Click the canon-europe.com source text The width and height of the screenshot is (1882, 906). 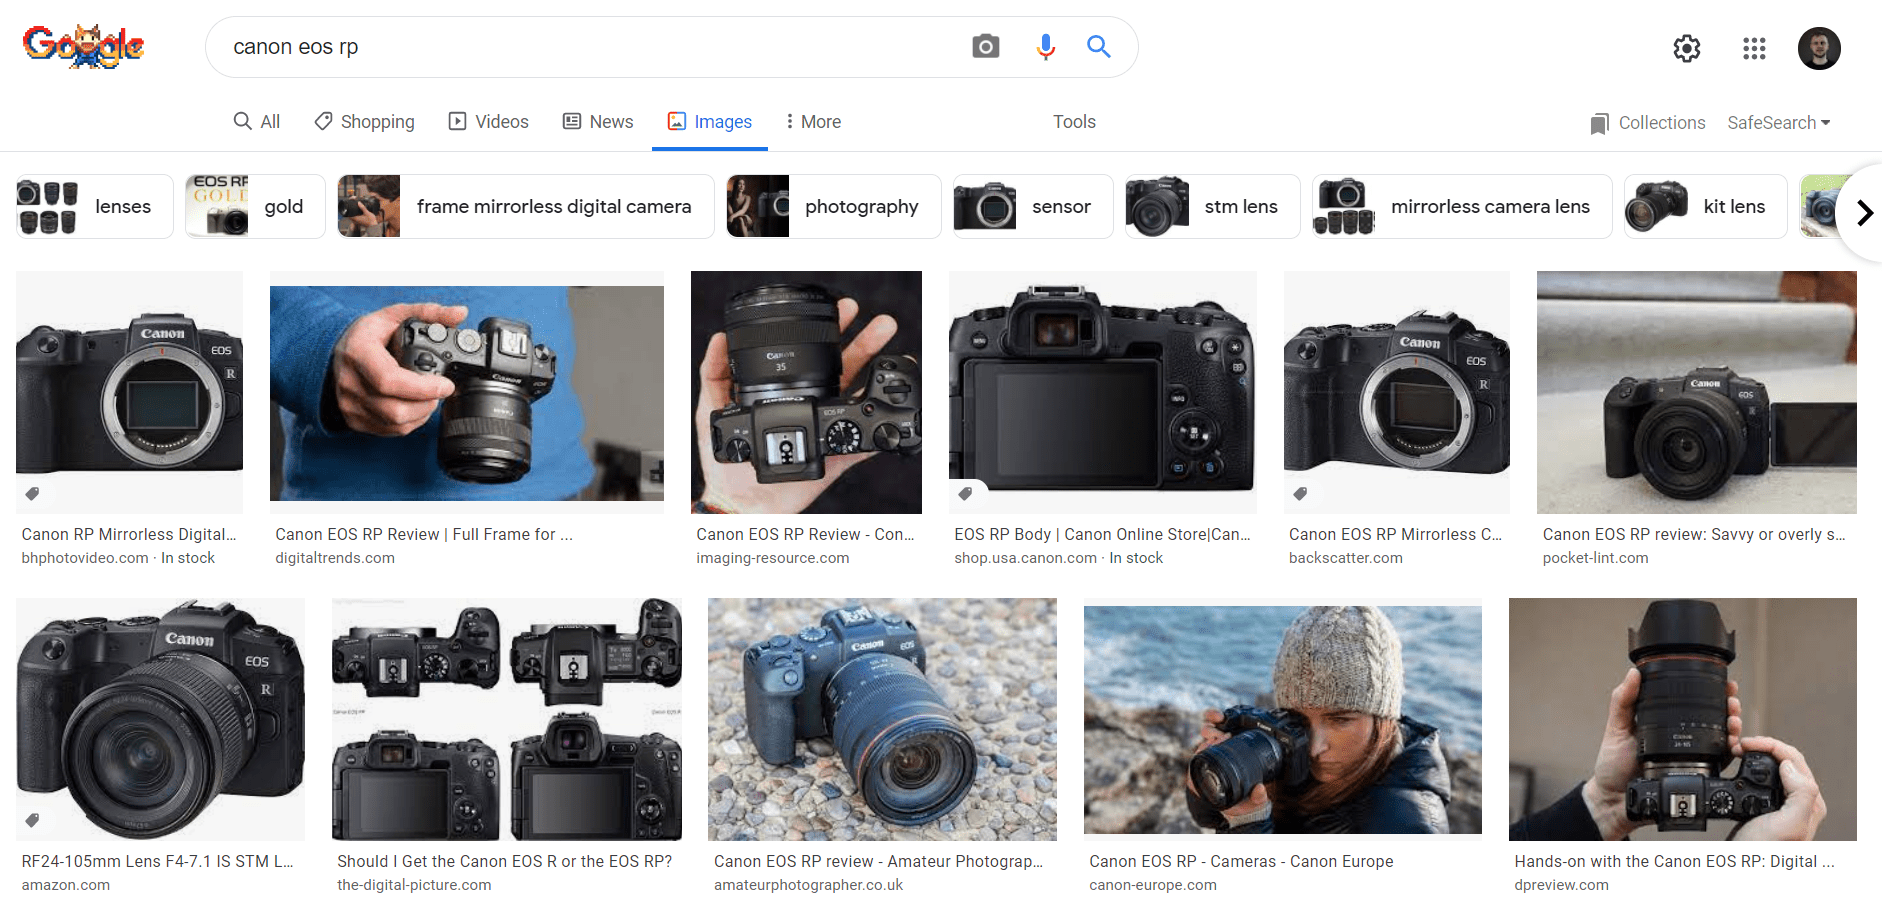[x=1153, y=885]
